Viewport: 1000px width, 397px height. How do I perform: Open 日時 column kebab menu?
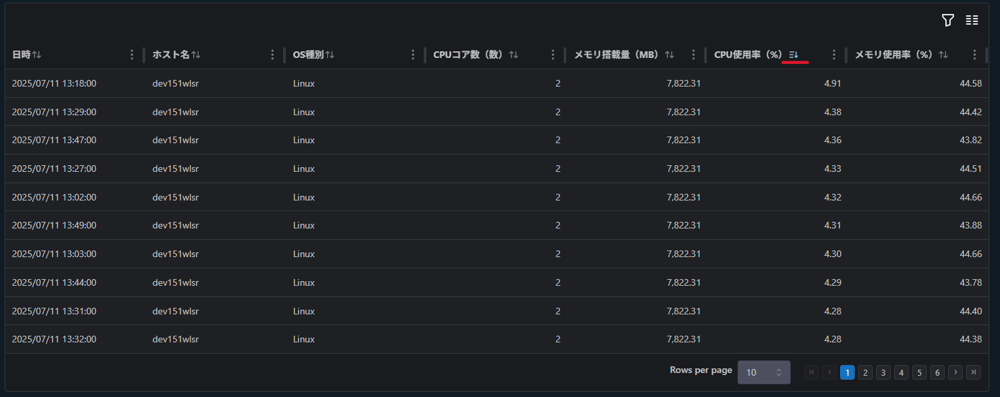pyautogui.click(x=132, y=55)
